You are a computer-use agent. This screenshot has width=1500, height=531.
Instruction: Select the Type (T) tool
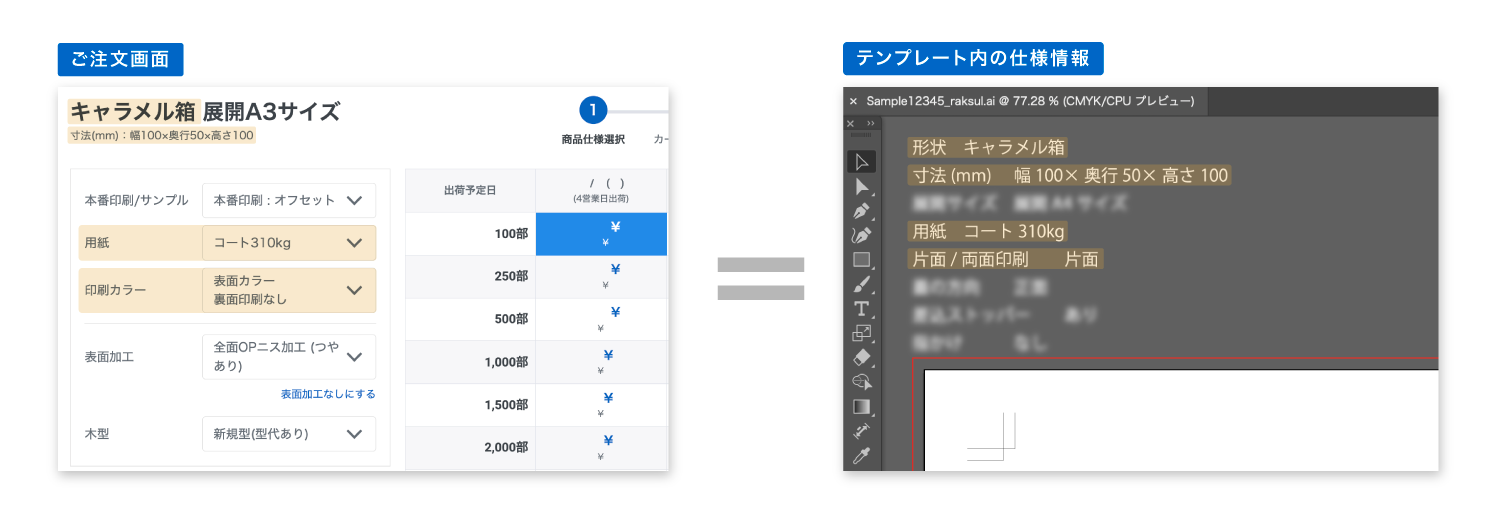(x=861, y=308)
